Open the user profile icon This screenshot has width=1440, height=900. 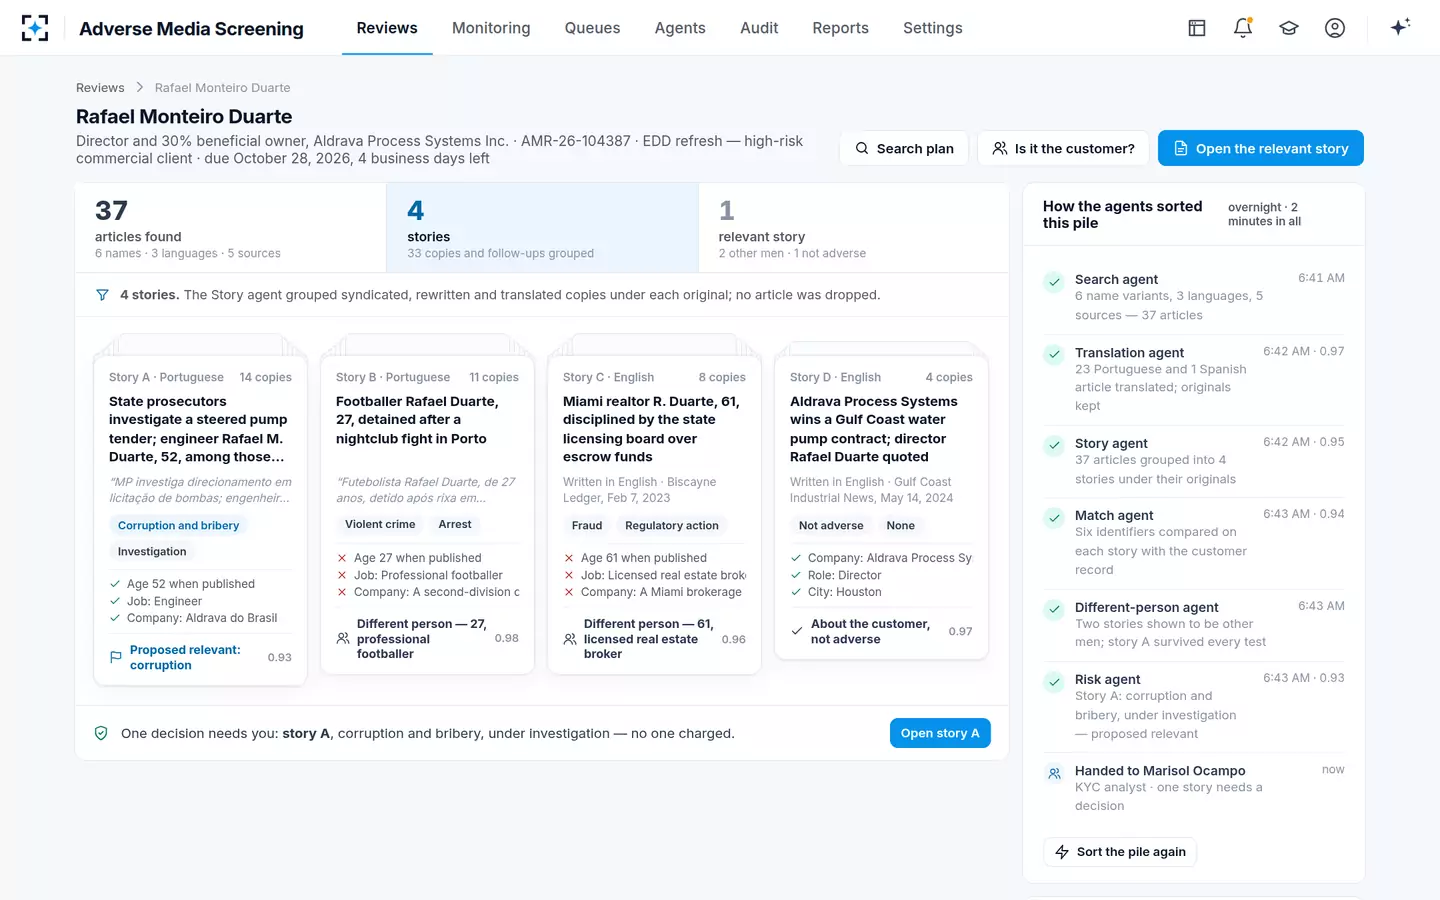1335,28
